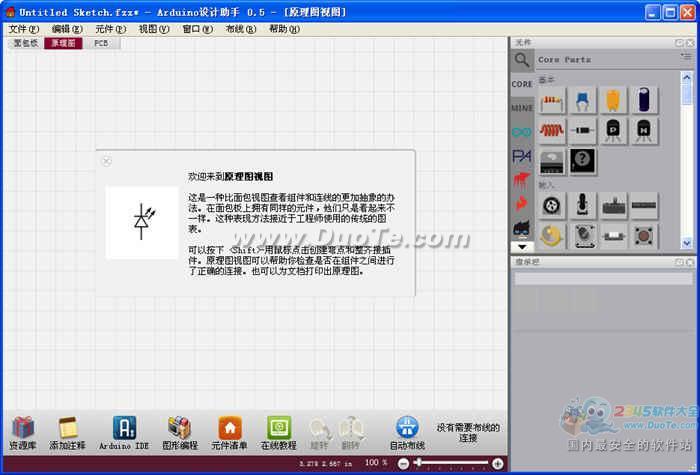Viewport: 700px width, 475px height.
Task: Switch to the CORE parts bin
Action: click(x=521, y=84)
